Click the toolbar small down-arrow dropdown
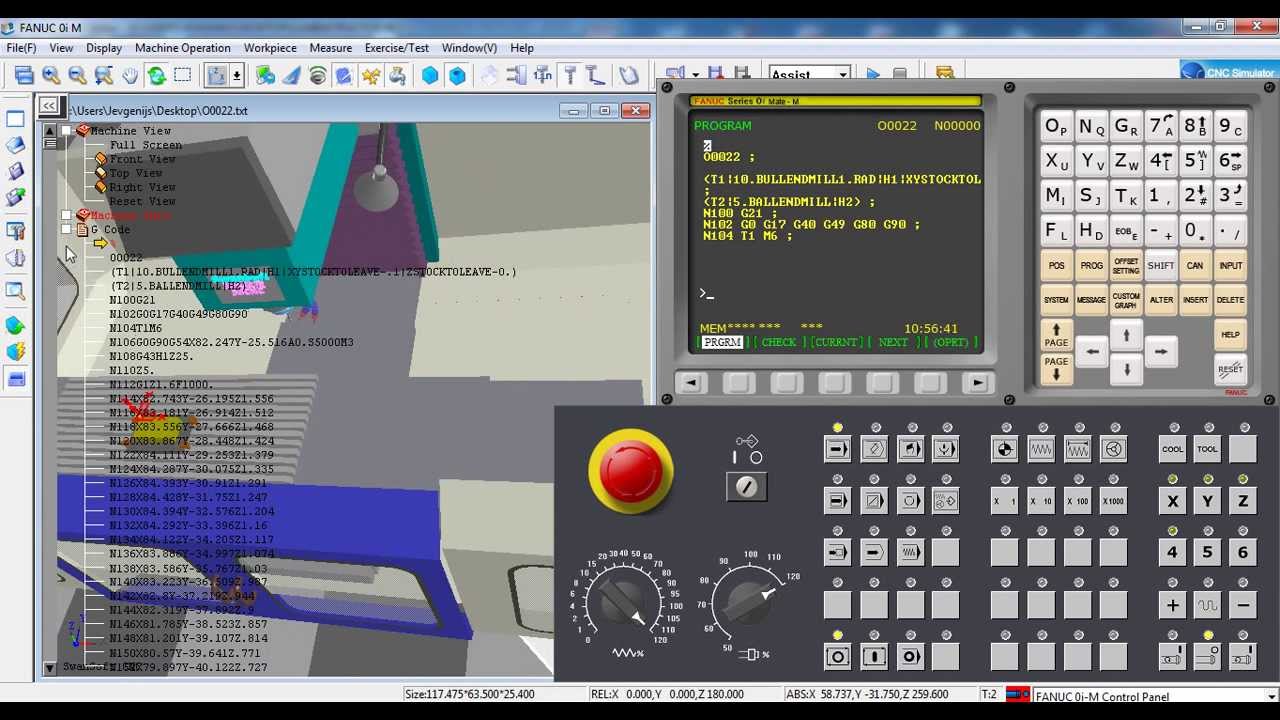 [237, 76]
